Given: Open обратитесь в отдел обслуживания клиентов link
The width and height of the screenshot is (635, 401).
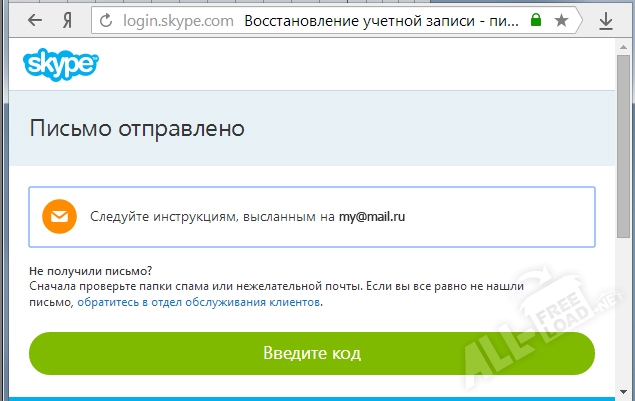Looking at the screenshot, I should 199,302.
